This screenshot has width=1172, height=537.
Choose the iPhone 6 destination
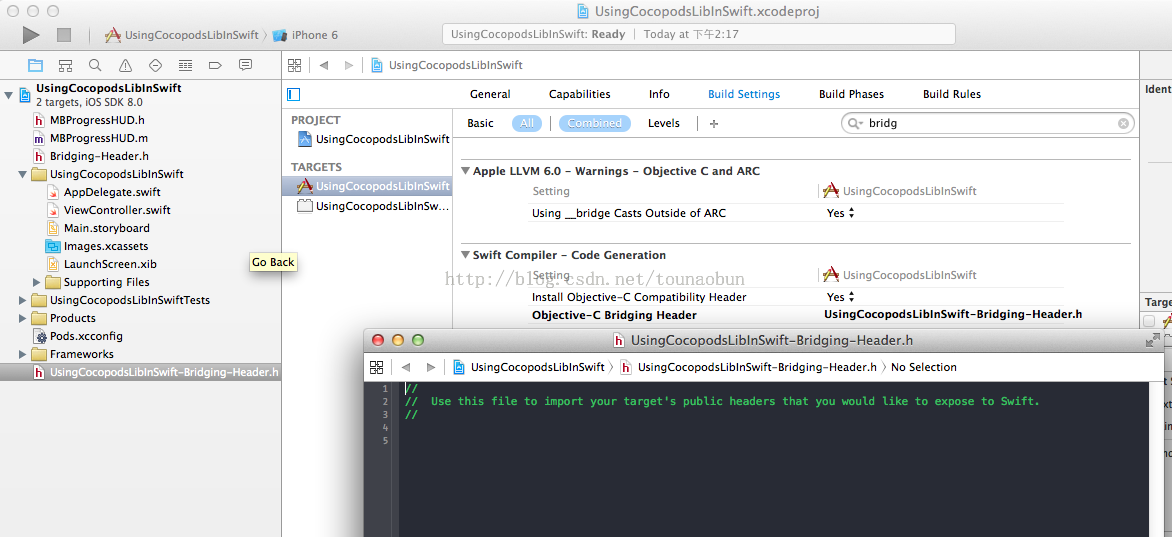pos(306,35)
